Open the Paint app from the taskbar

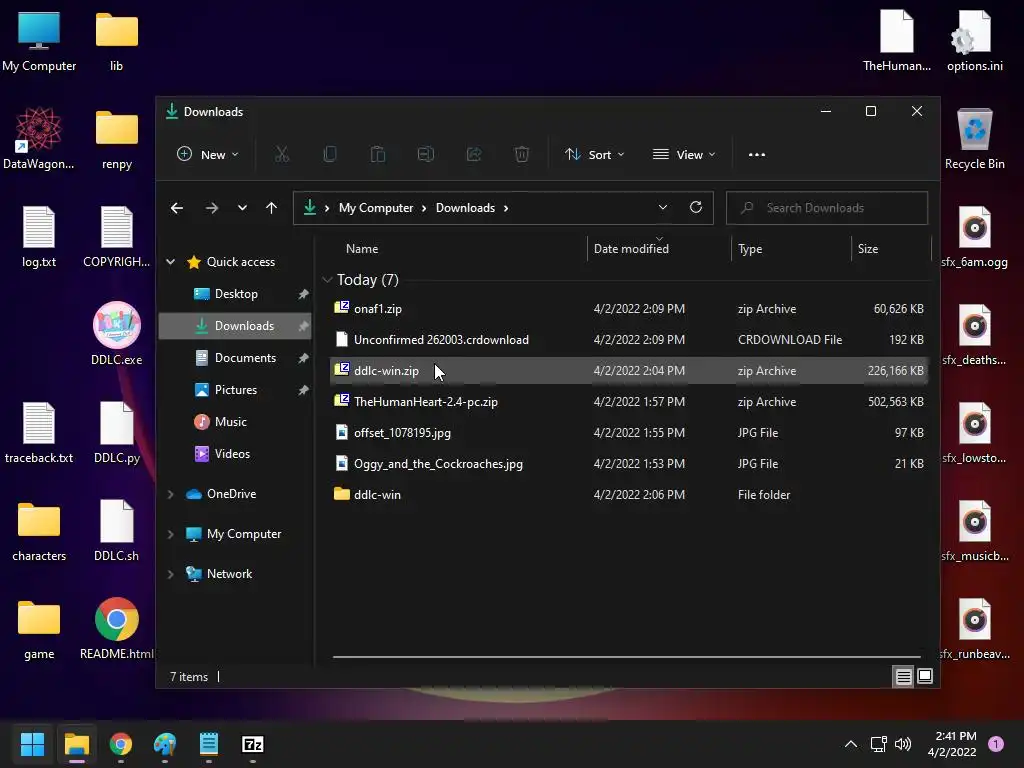[x=165, y=744]
